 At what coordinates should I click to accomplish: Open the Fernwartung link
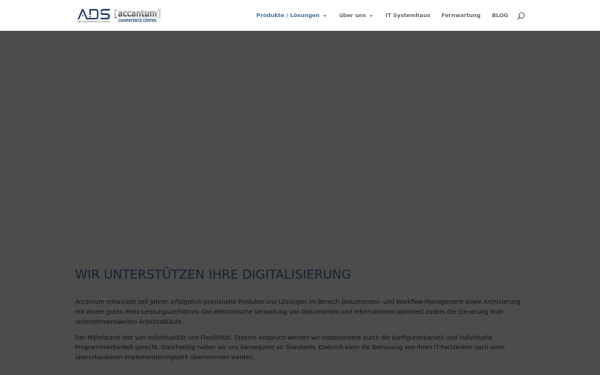[461, 15]
